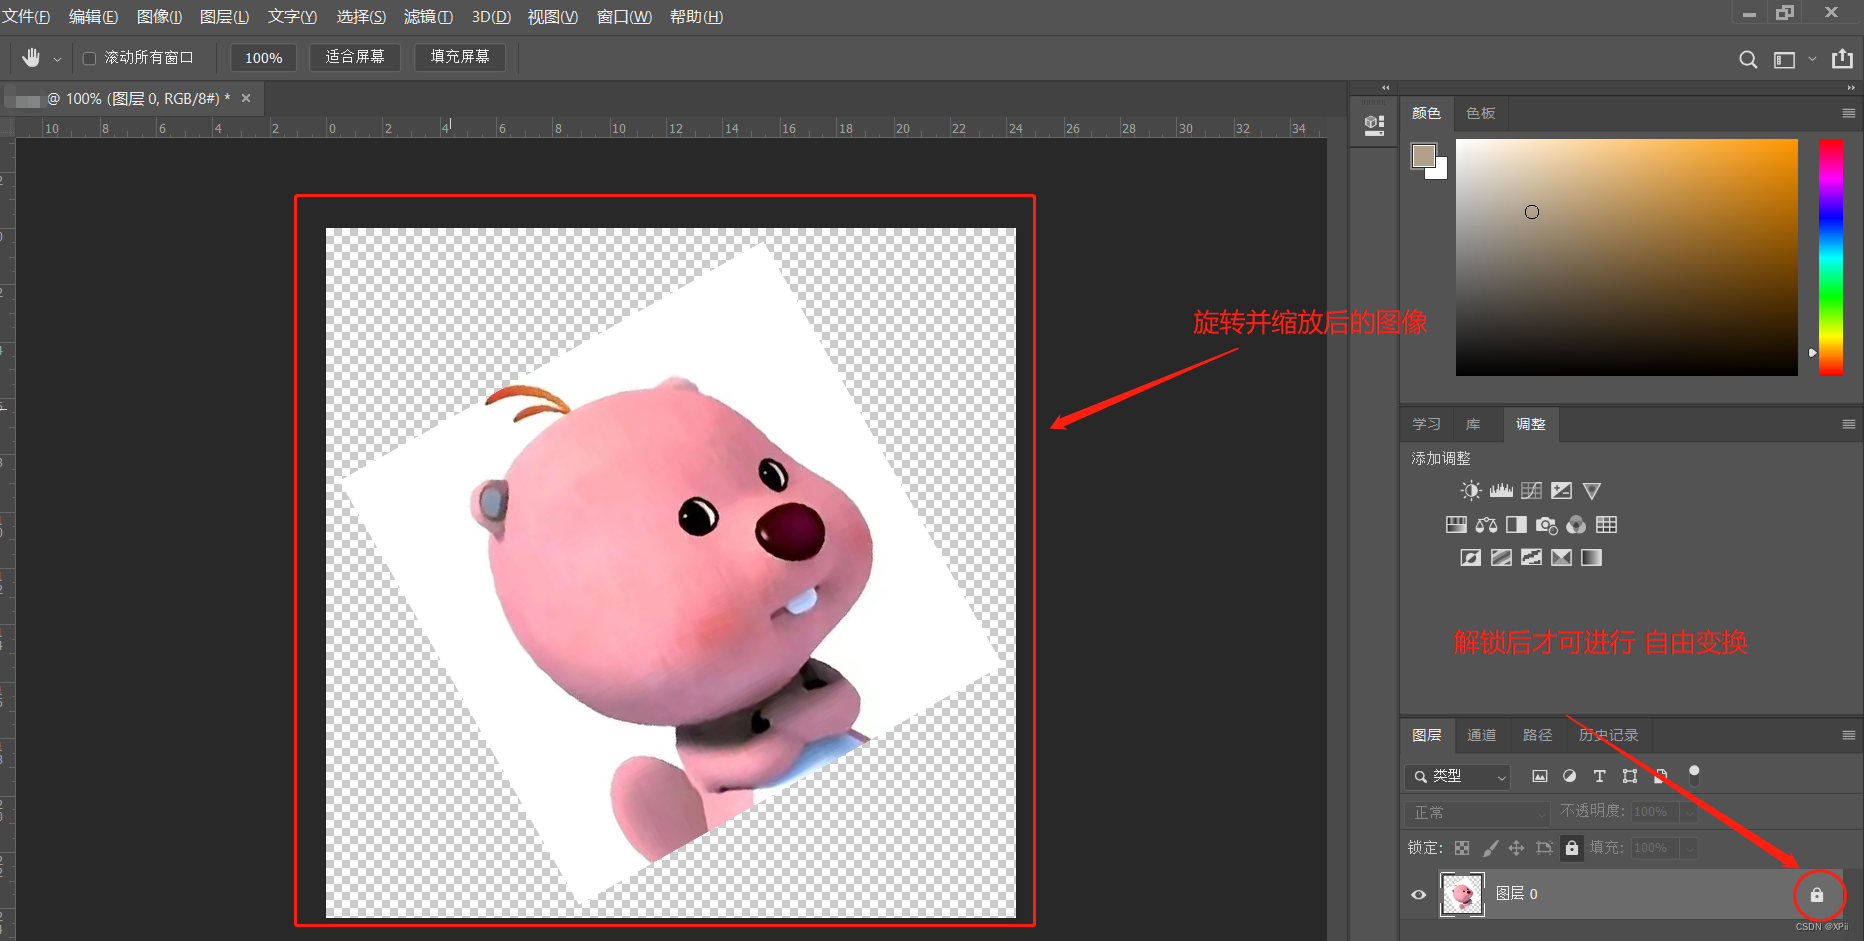Add a Levels adjustment (histogram icon)
Image resolution: width=1864 pixels, height=941 pixels.
(1501, 491)
